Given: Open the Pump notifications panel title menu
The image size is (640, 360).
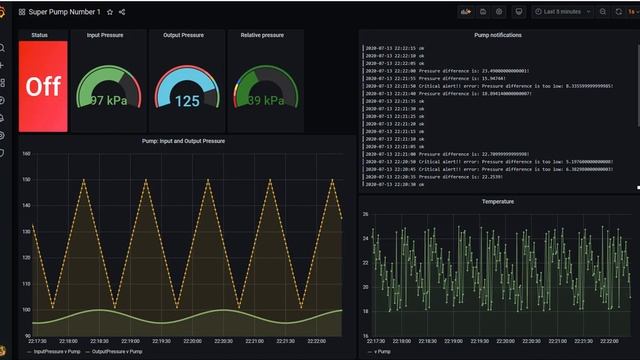Looking at the screenshot, I should coord(498,35).
